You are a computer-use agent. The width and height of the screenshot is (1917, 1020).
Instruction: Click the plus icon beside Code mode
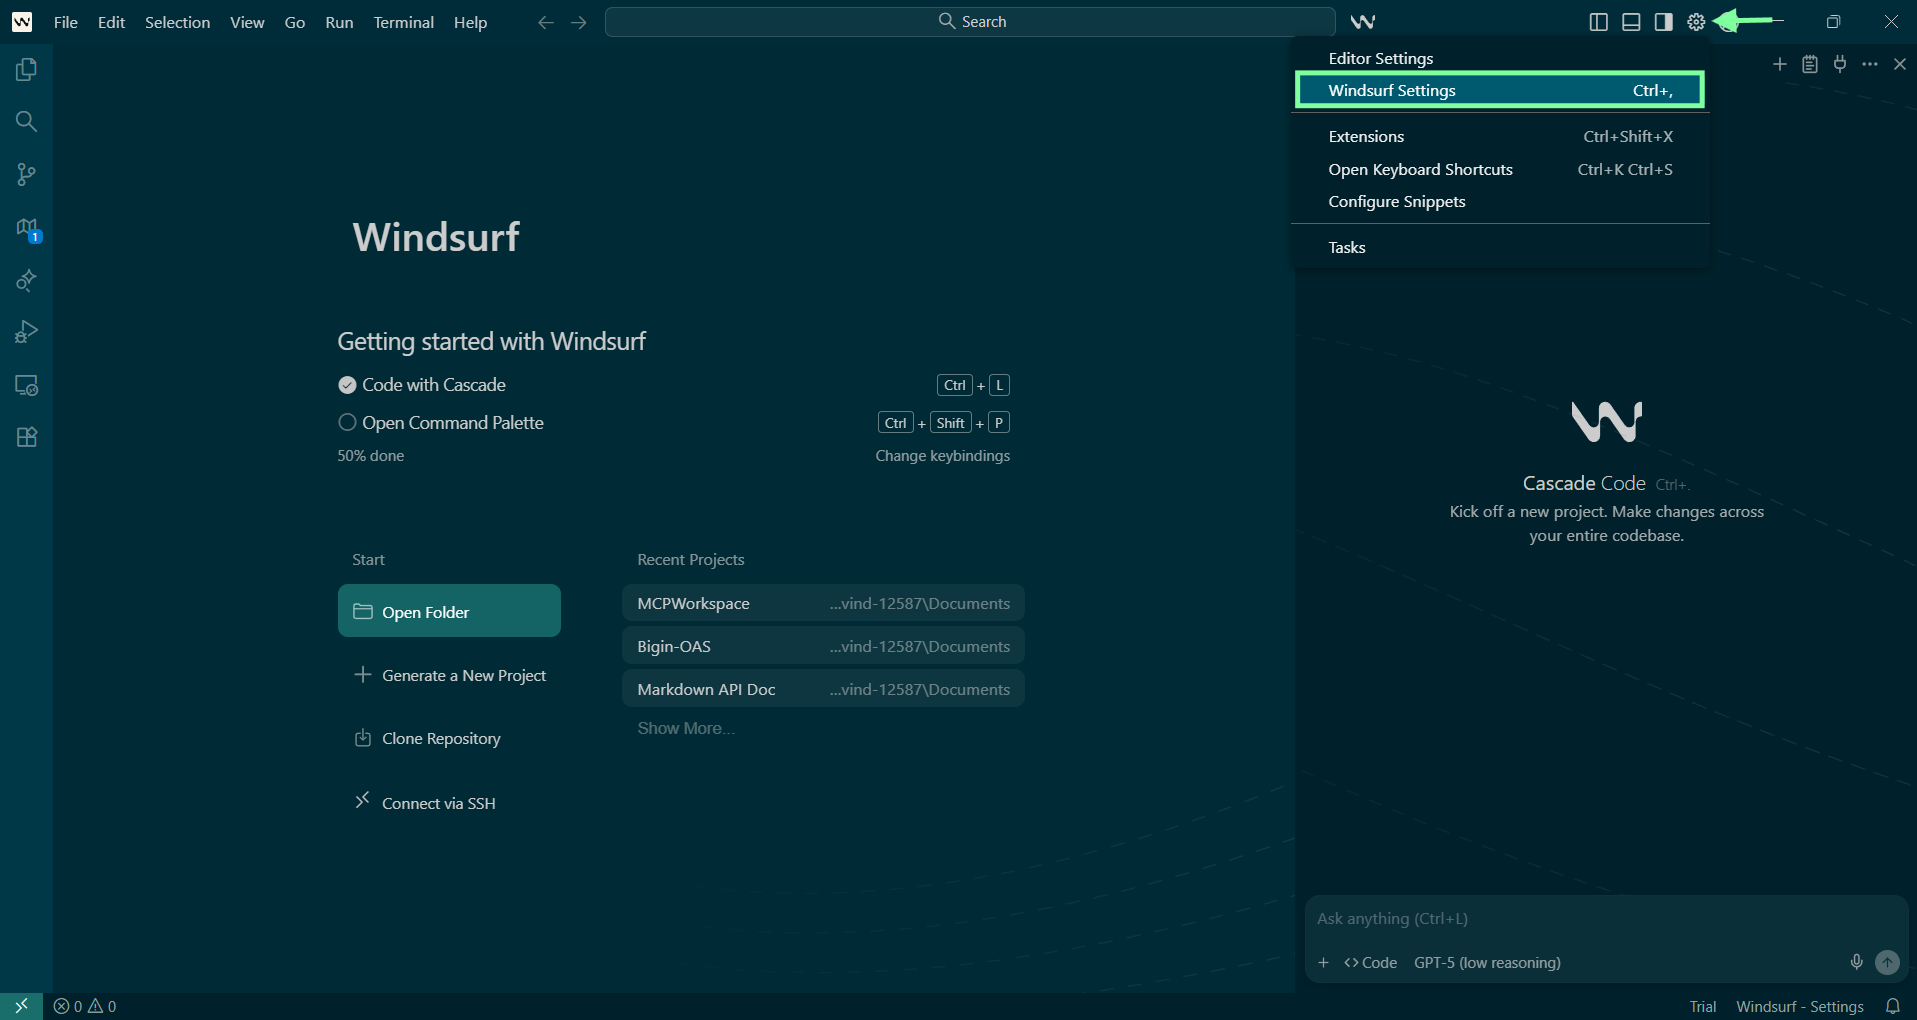[1323, 962]
